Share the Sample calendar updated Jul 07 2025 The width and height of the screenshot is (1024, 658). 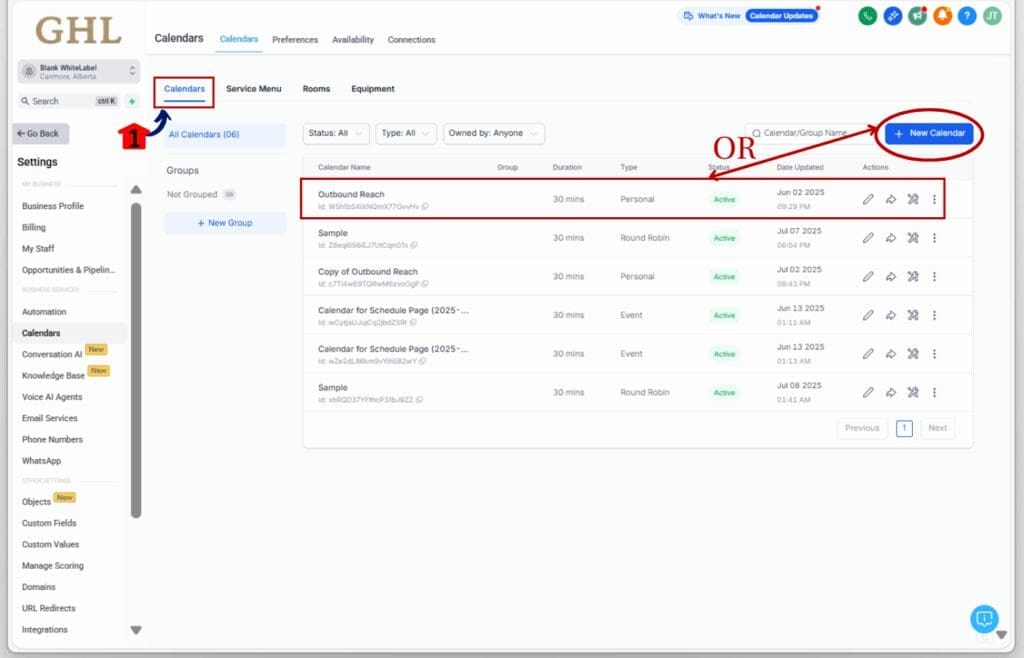(x=891, y=238)
